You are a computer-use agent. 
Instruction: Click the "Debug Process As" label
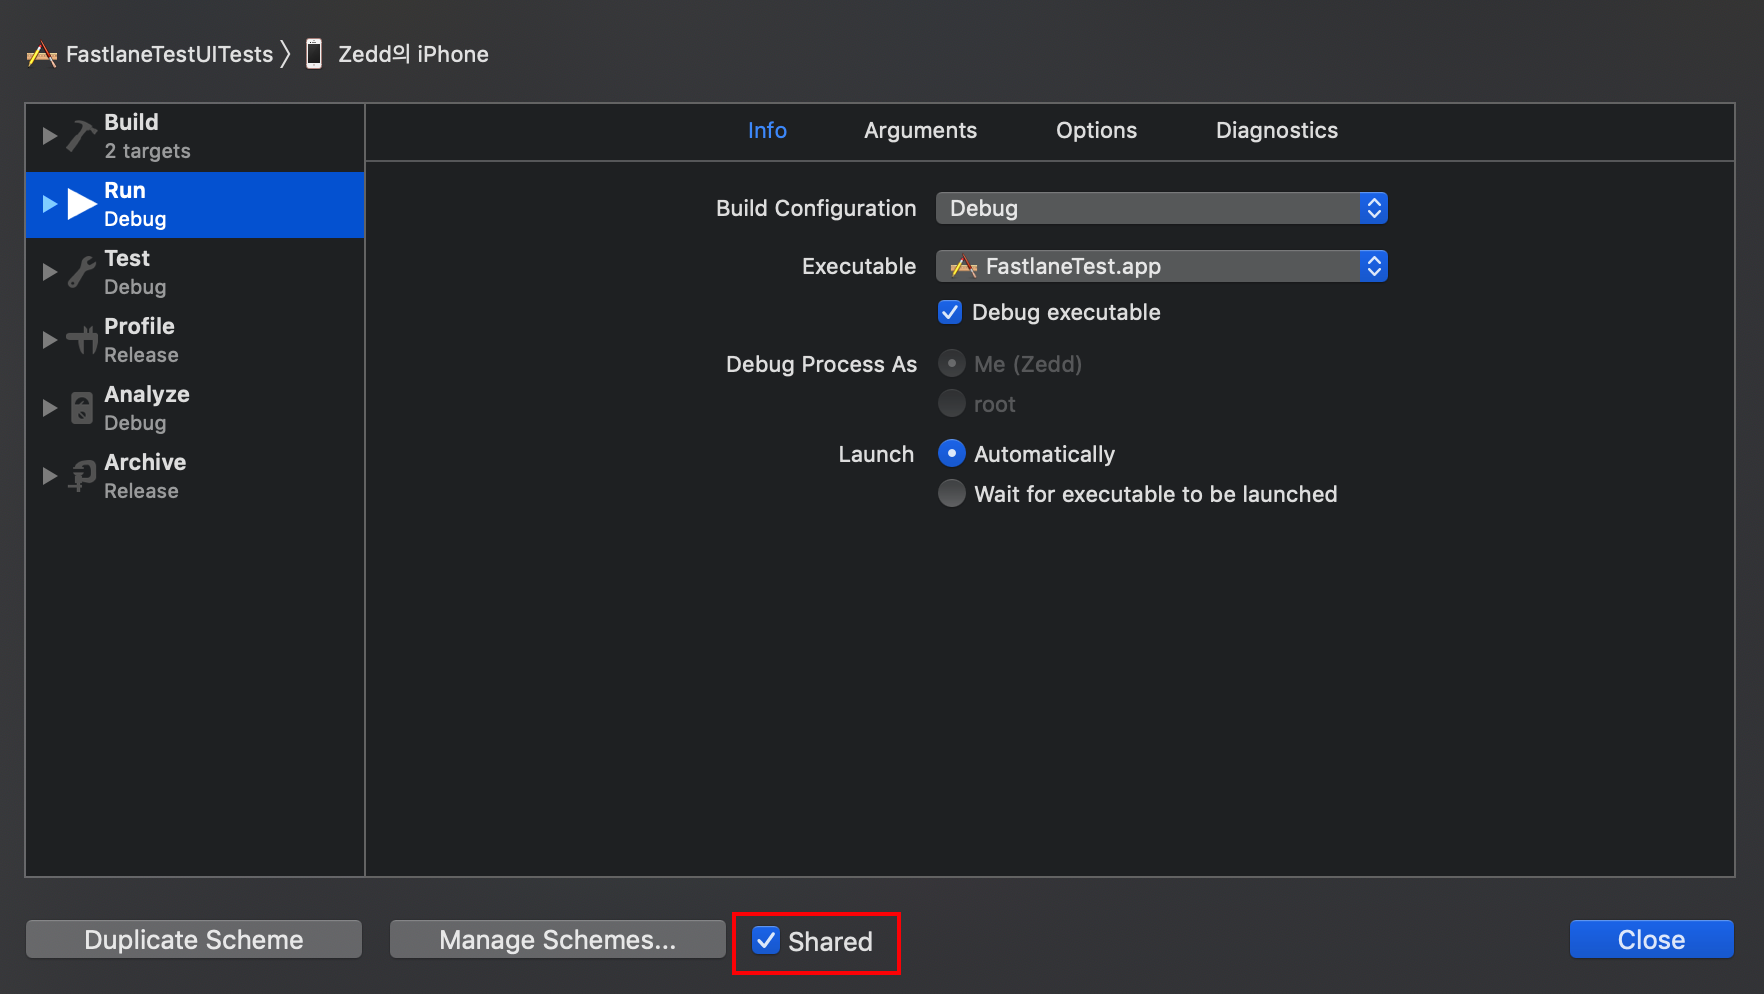coord(821,364)
